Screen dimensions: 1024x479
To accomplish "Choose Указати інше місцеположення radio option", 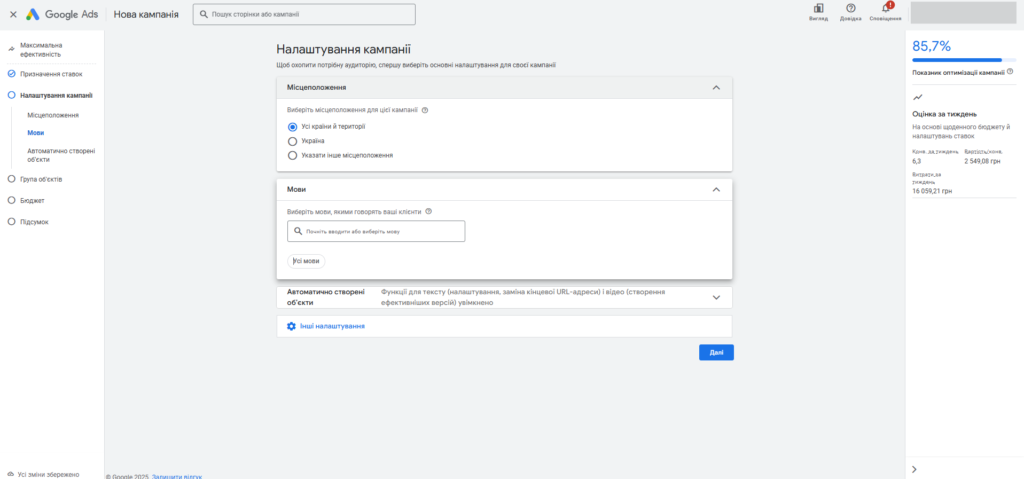I will pyautogui.click(x=292, y=155).
